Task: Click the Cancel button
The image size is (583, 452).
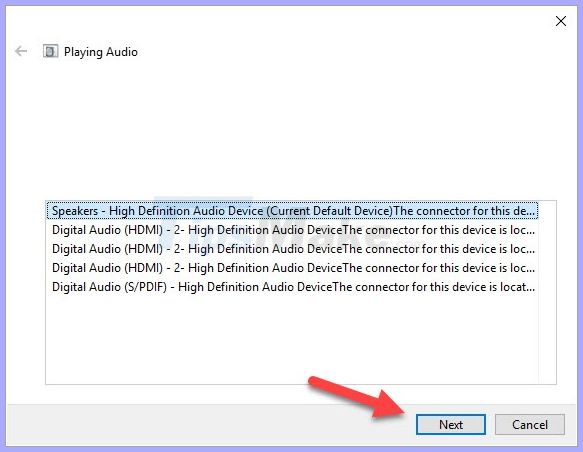Action: click(x=529, y=424)
